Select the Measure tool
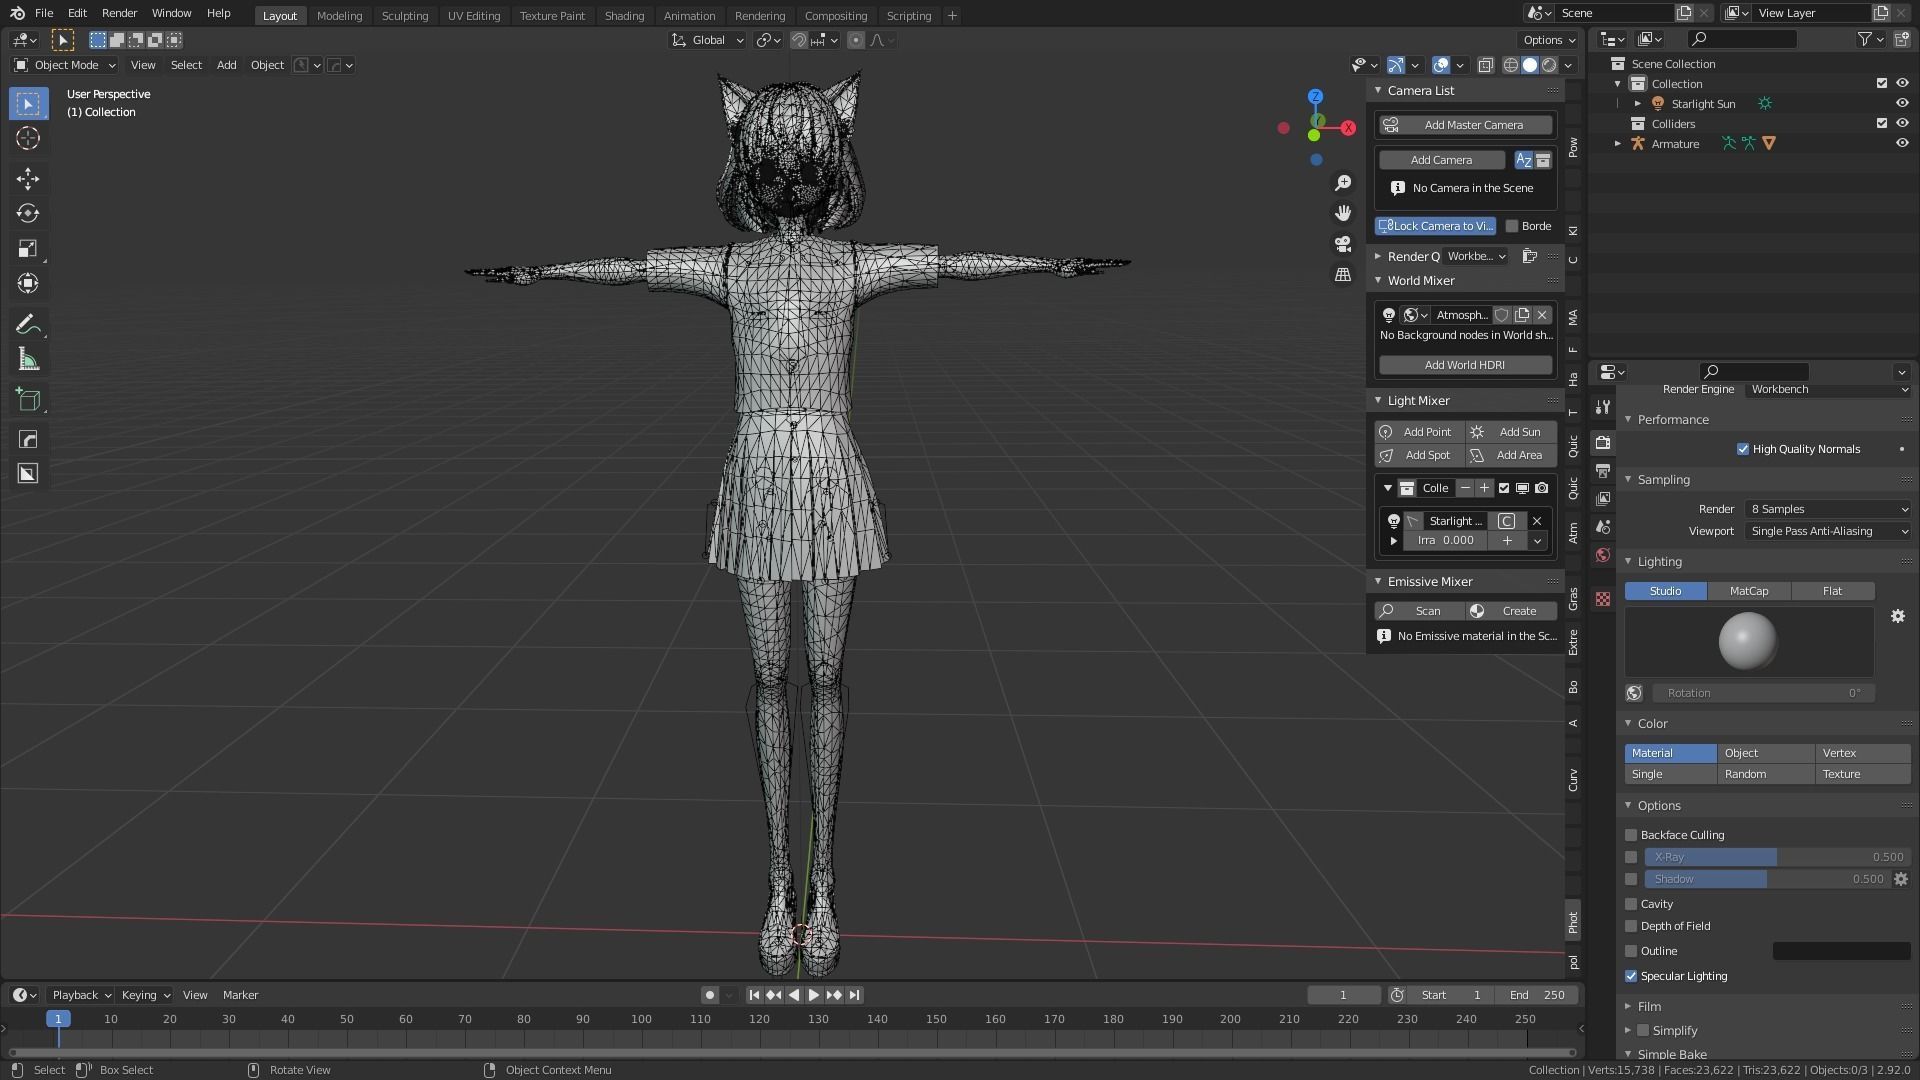 coord(28,359)
